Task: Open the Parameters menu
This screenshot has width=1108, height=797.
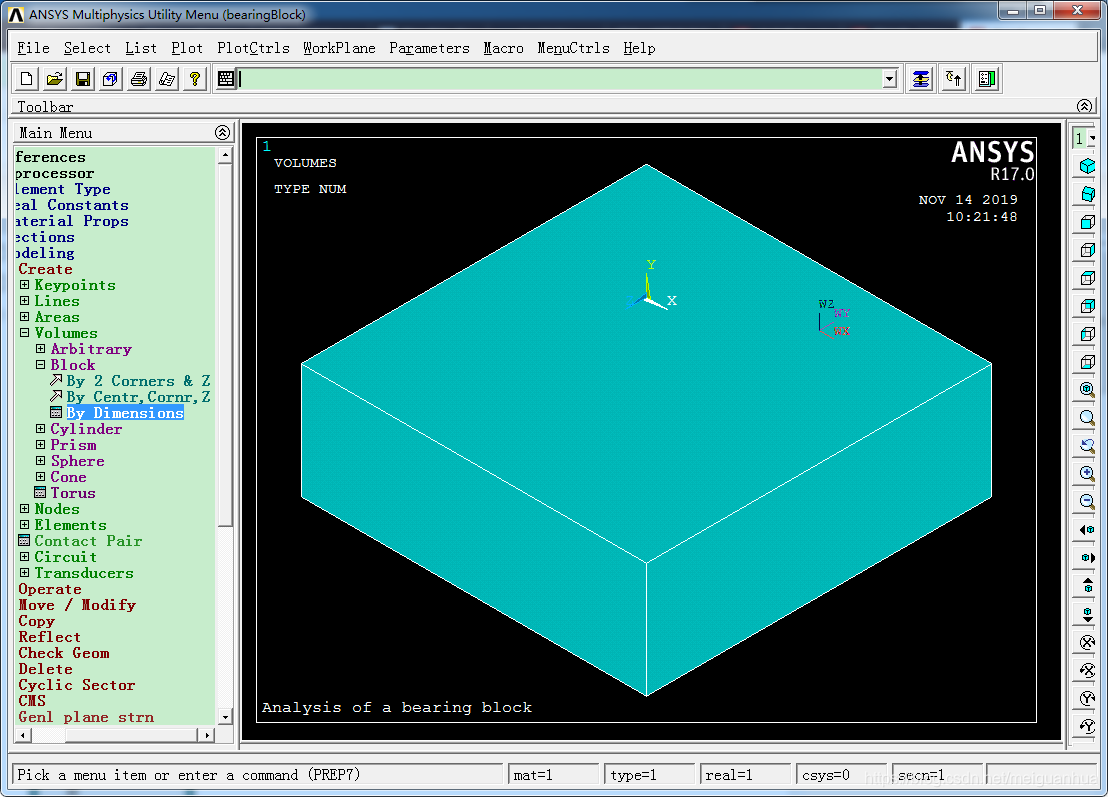Action: (429, 48)
